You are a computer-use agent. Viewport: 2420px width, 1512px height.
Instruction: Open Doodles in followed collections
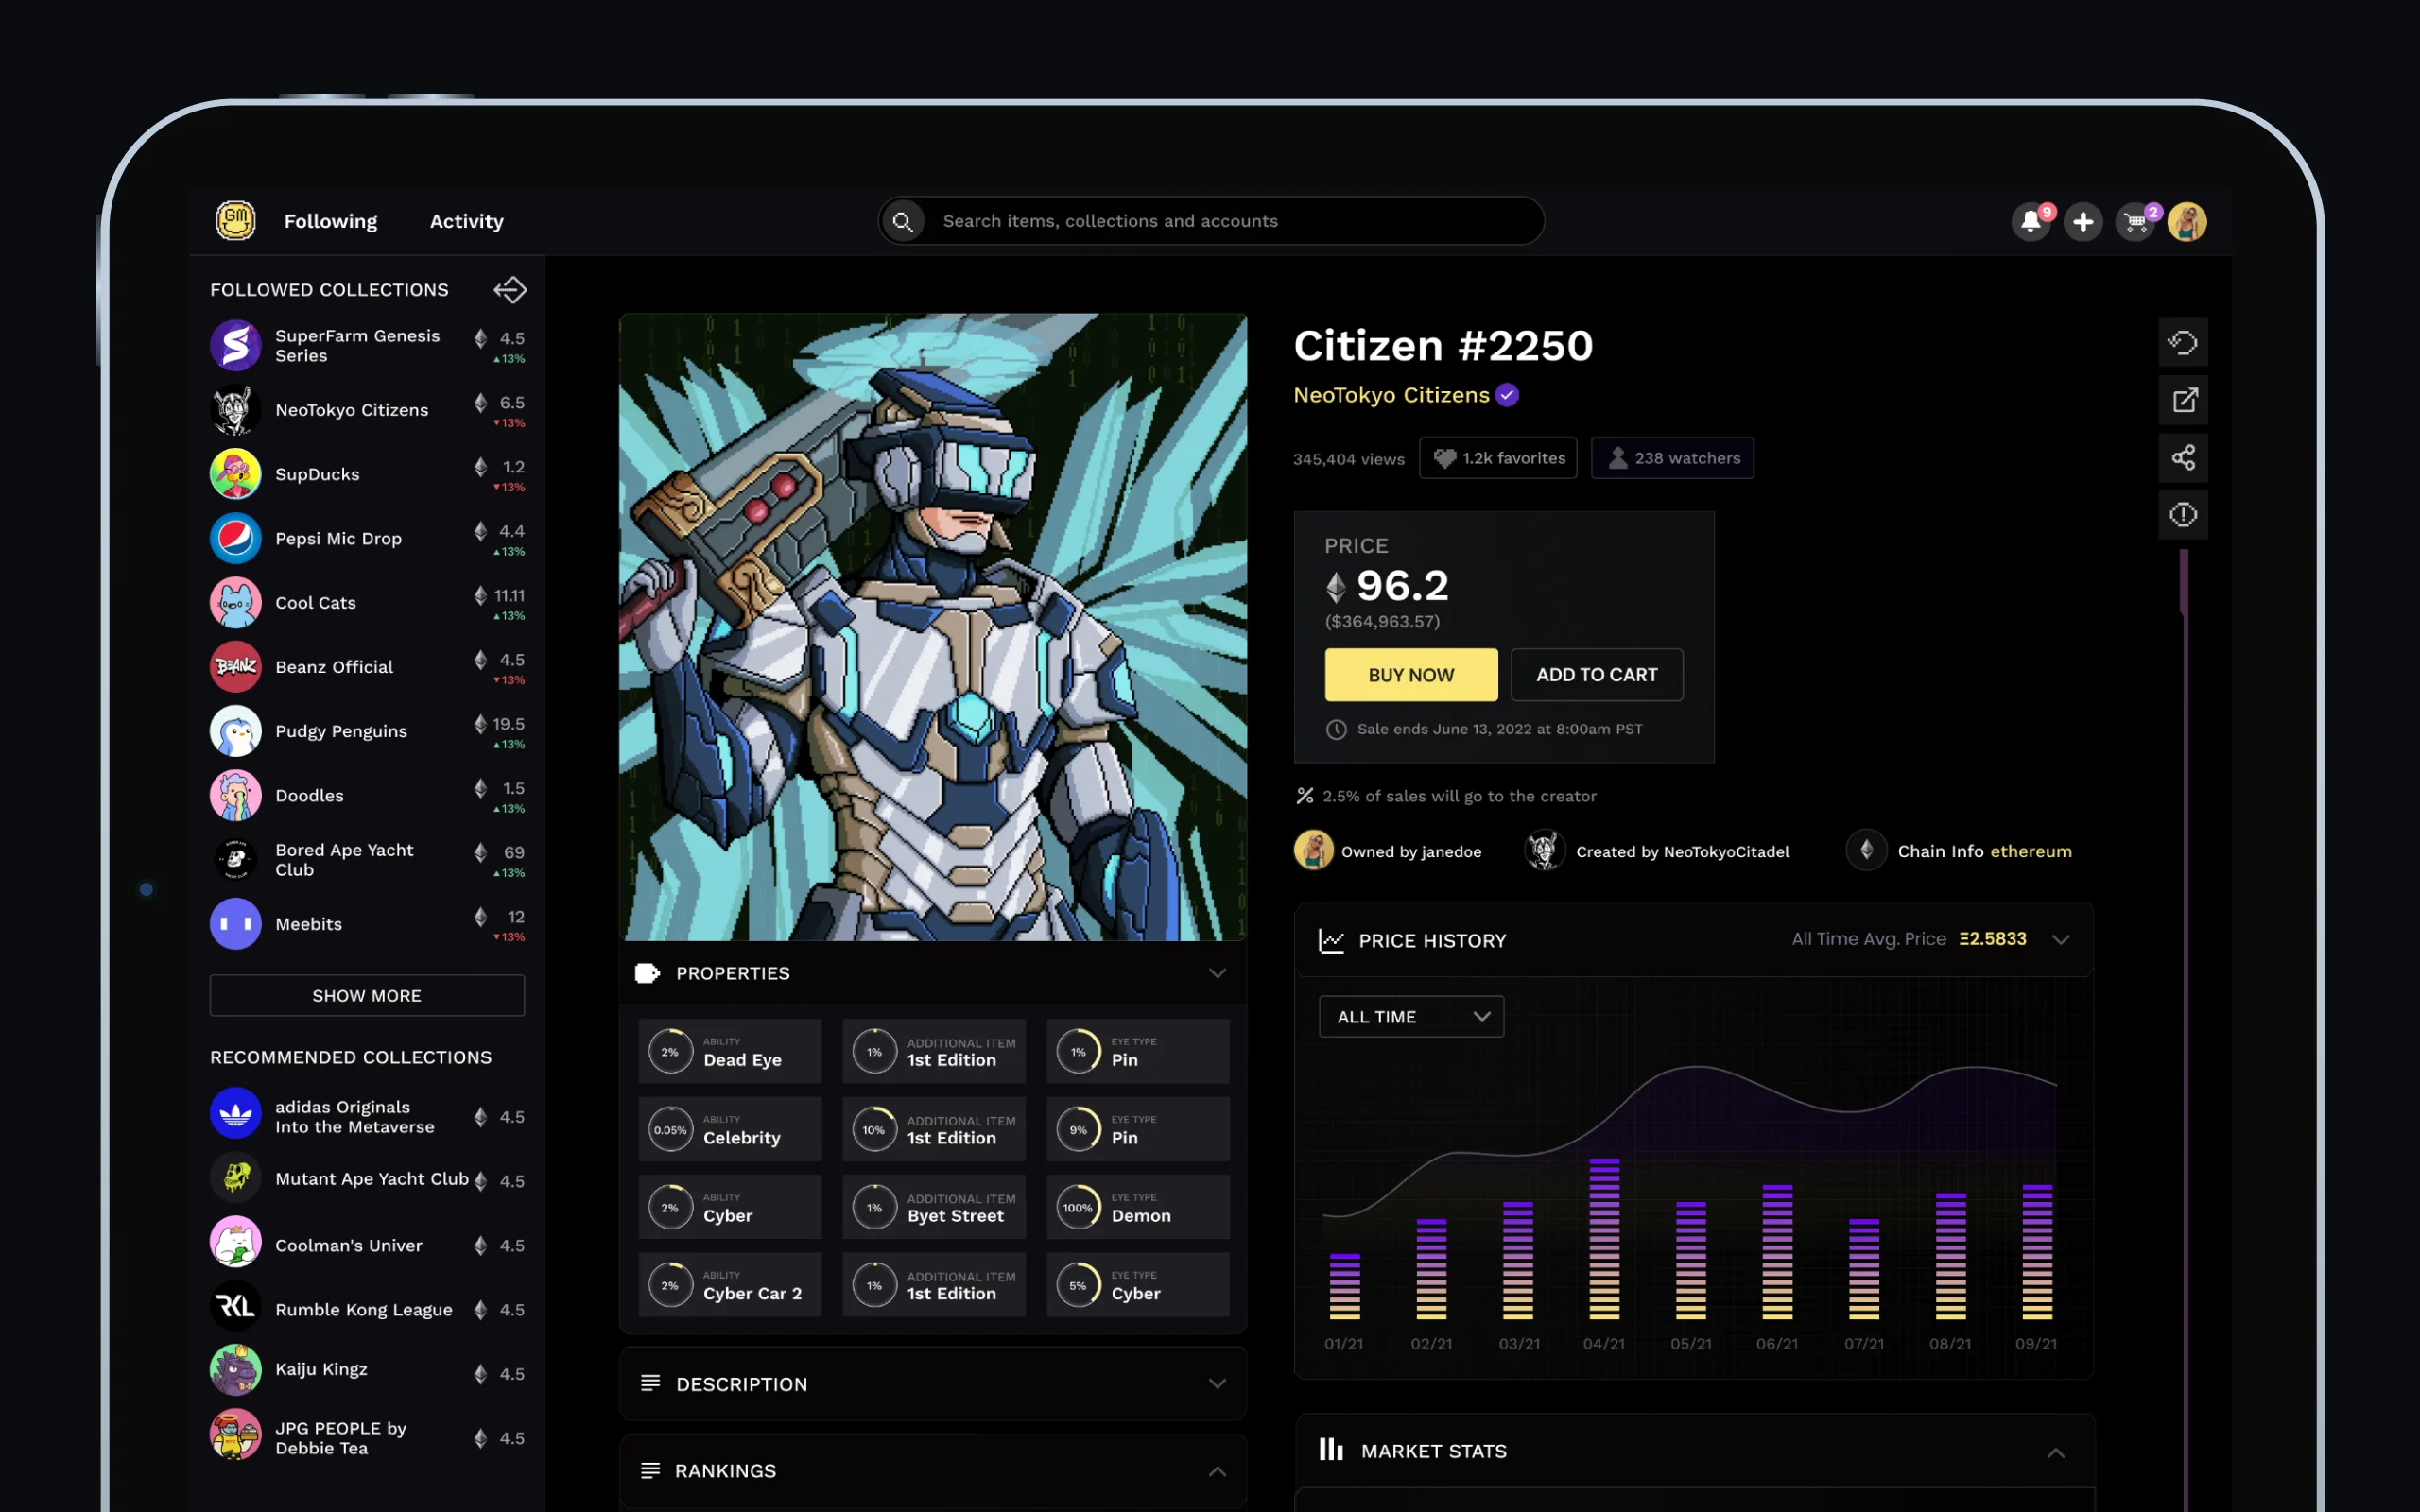[367, 795]
